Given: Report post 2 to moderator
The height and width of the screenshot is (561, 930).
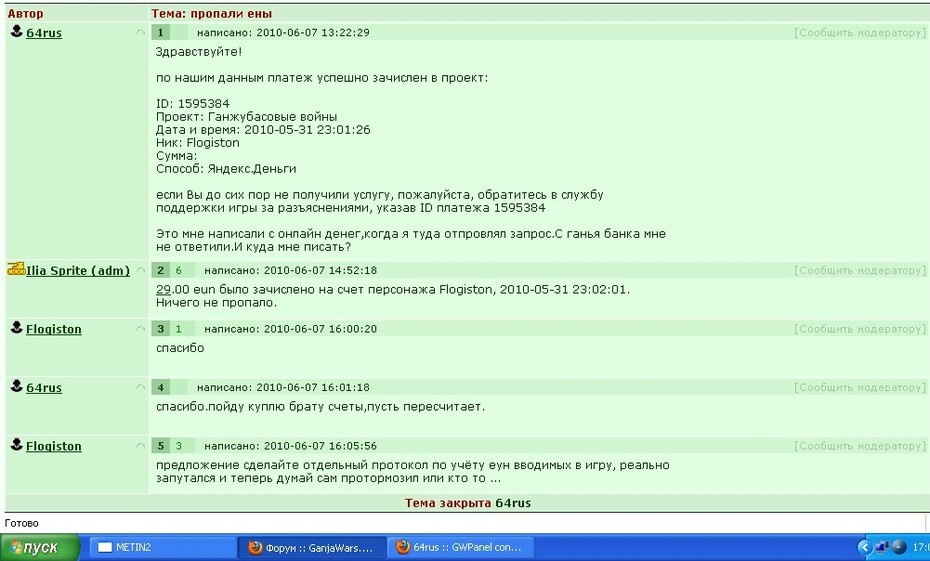Looking at the screenshot, I should pos(859,270).
